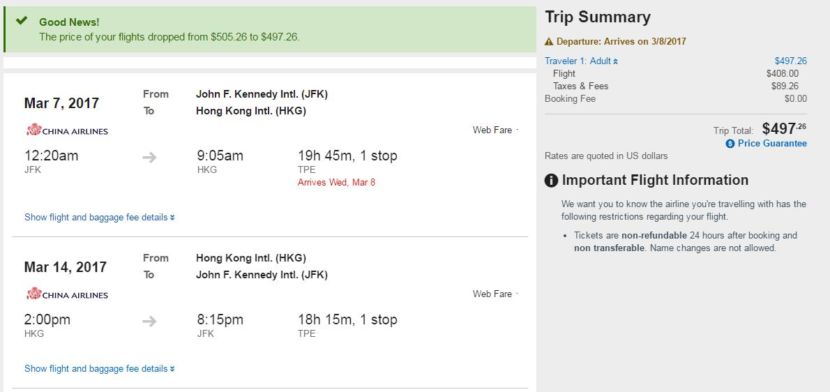830x392 pixels.
Task: Collapse the Traveler 1: Adult price breakdown
Action: [x=581, y=61]
